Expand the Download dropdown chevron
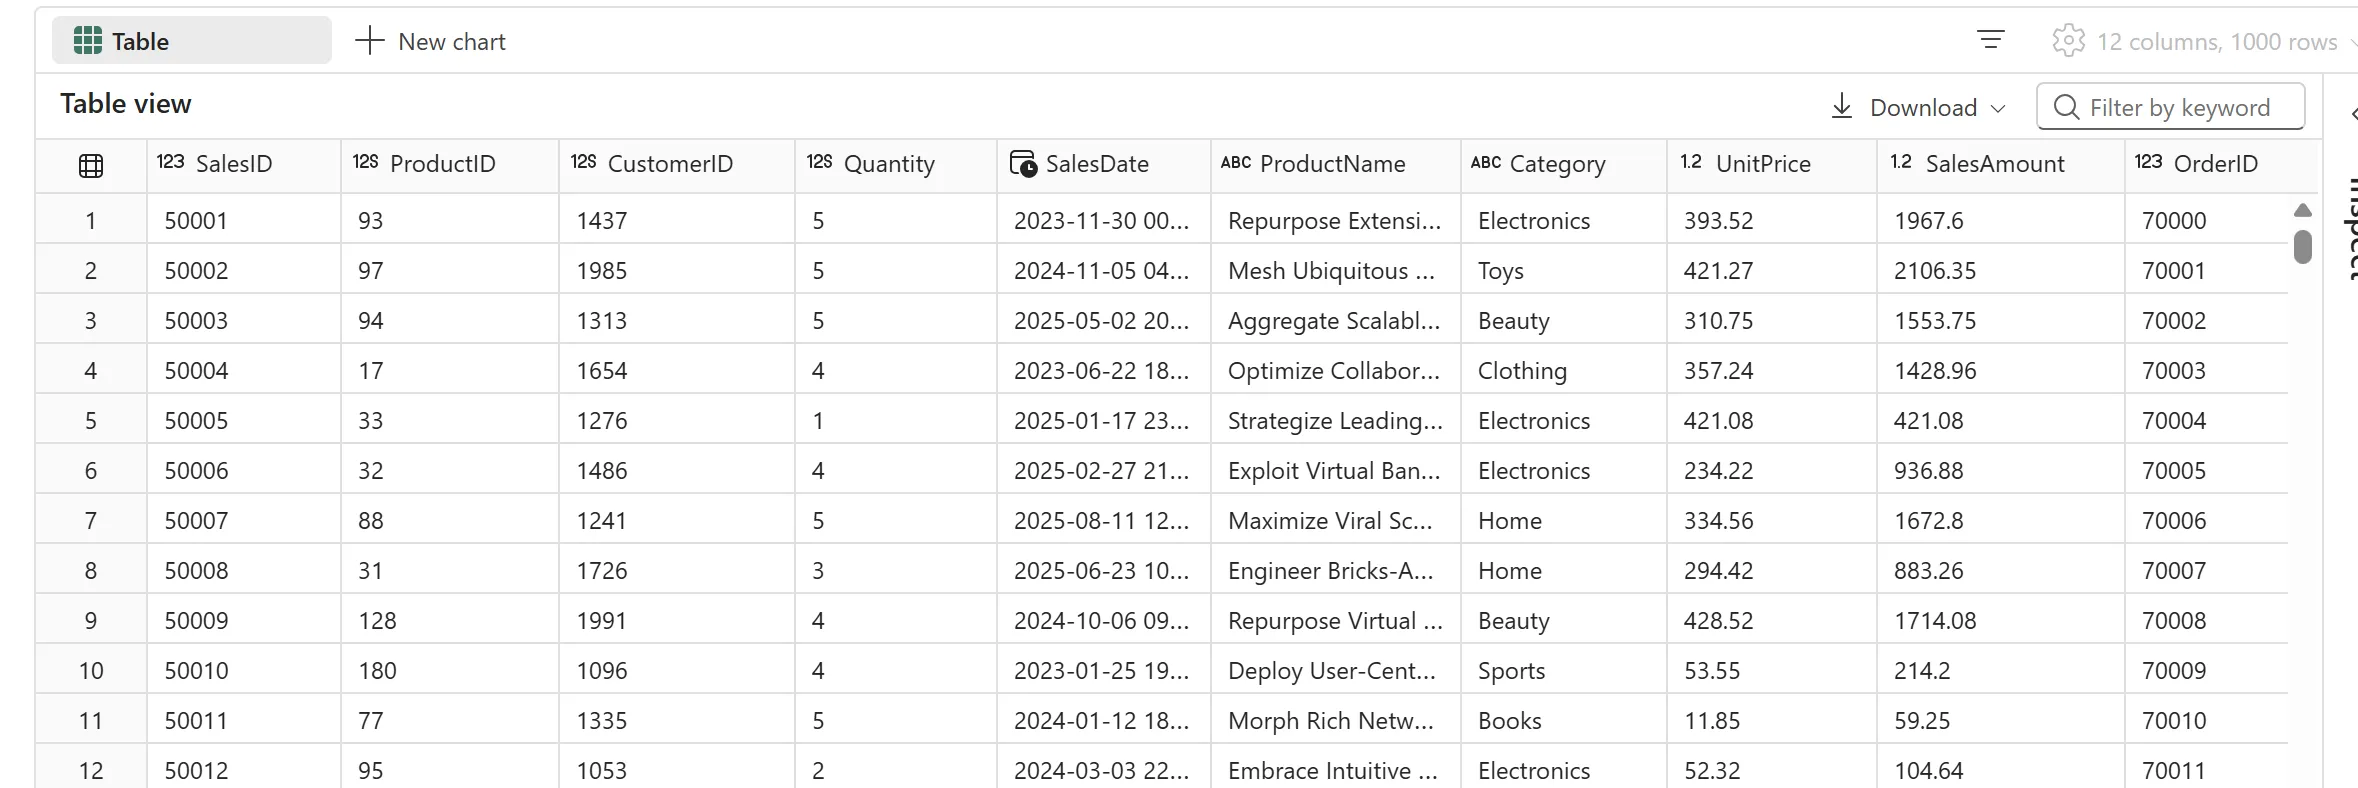The image size is (2358, 788). [x=1998, y=108]
